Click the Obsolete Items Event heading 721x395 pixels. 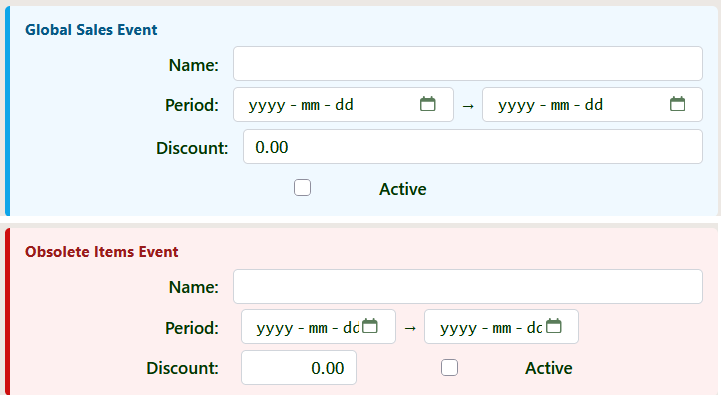[x=102, y=252]
